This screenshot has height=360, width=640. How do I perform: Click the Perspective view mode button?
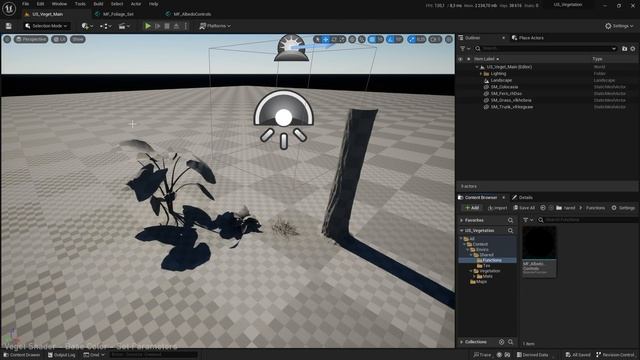[31, 39]
